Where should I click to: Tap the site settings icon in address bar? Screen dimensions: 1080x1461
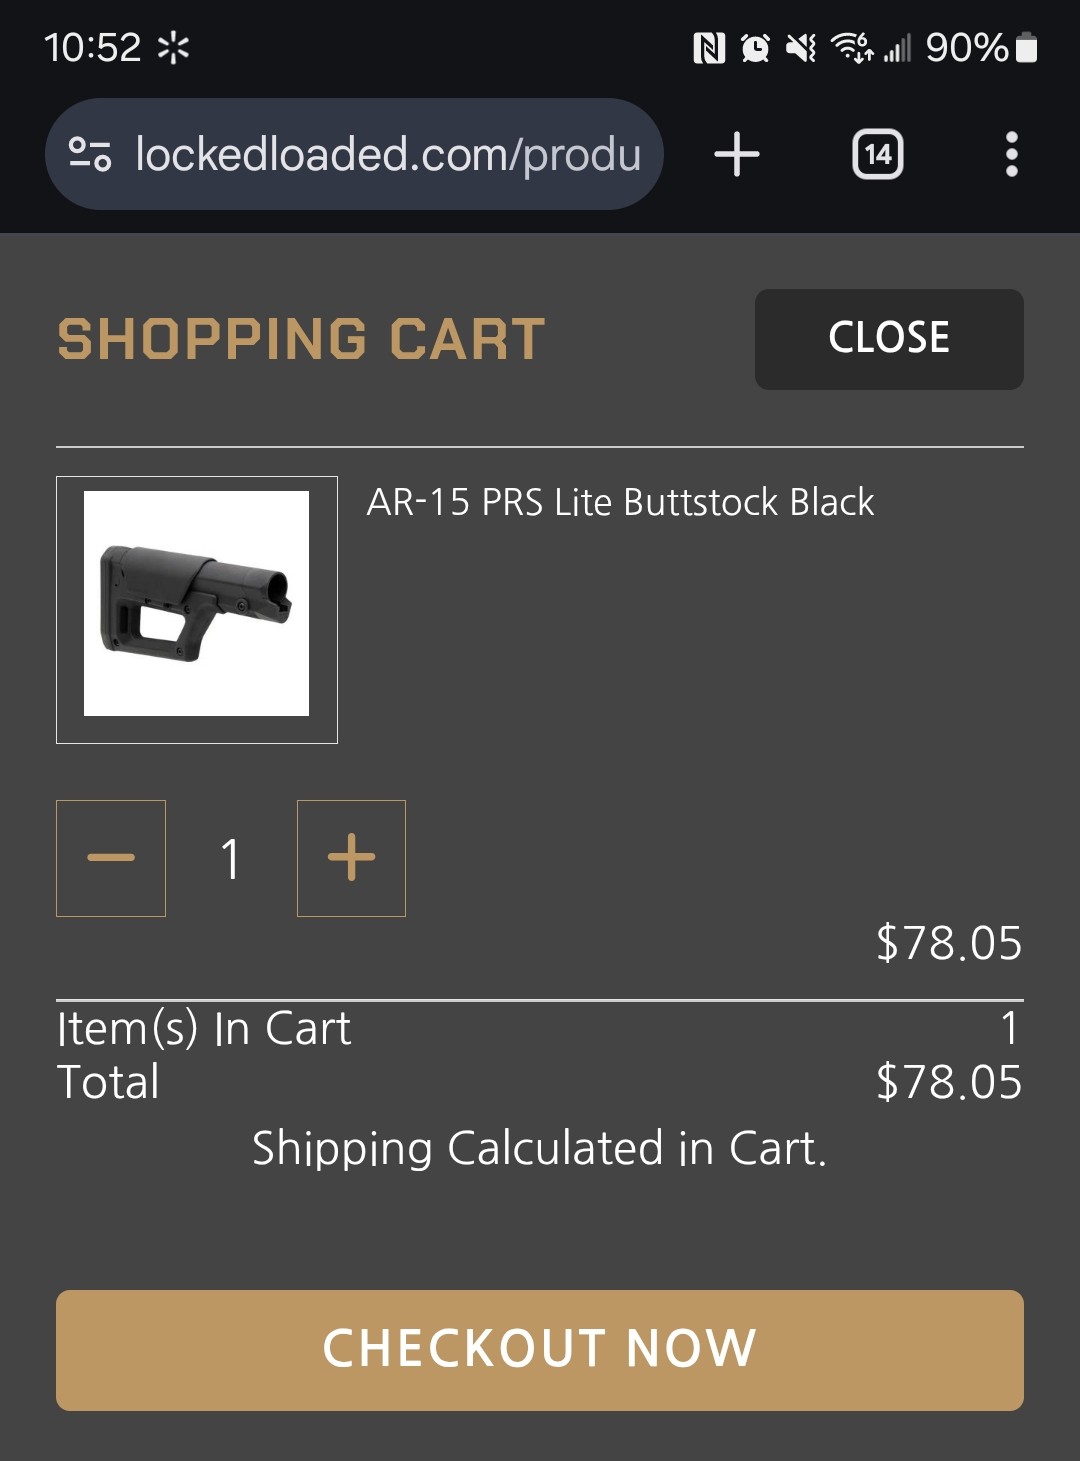(x=89, y=154)
